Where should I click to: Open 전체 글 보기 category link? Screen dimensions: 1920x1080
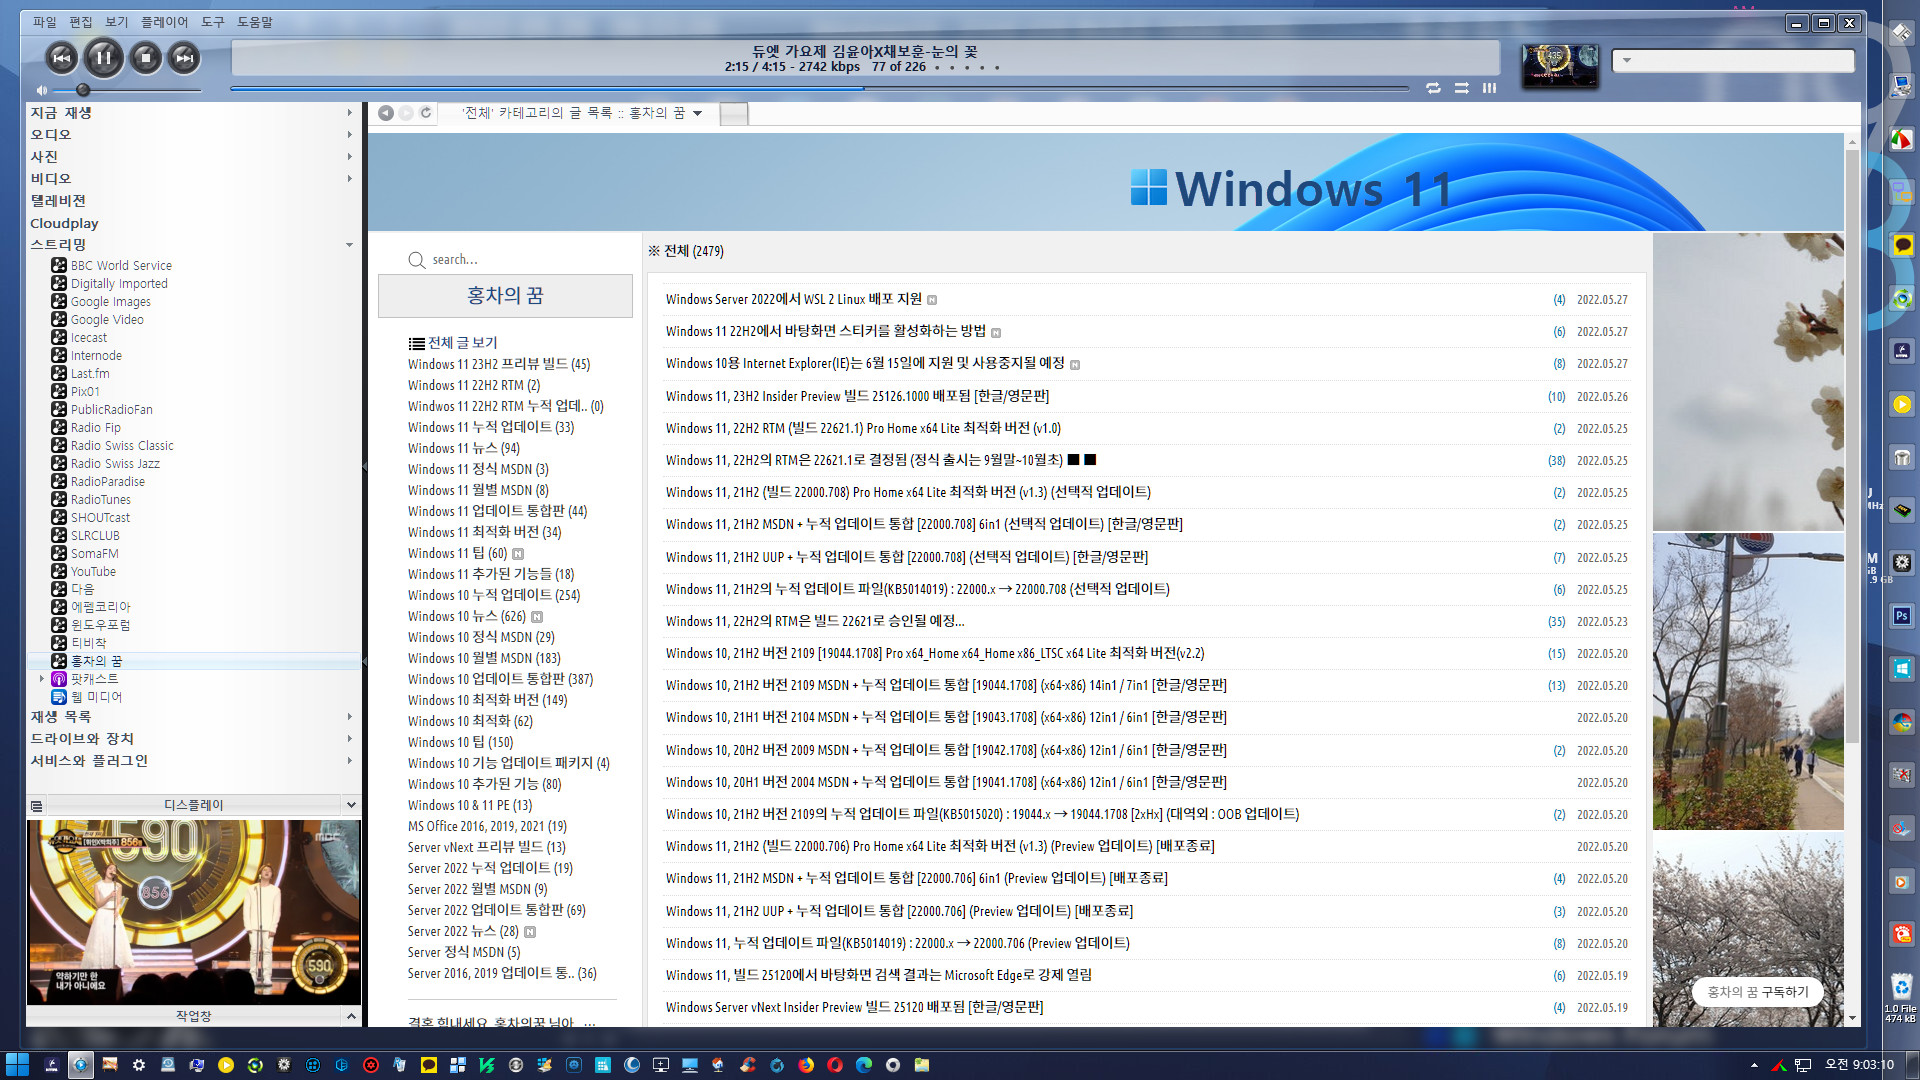click(462, 343)
